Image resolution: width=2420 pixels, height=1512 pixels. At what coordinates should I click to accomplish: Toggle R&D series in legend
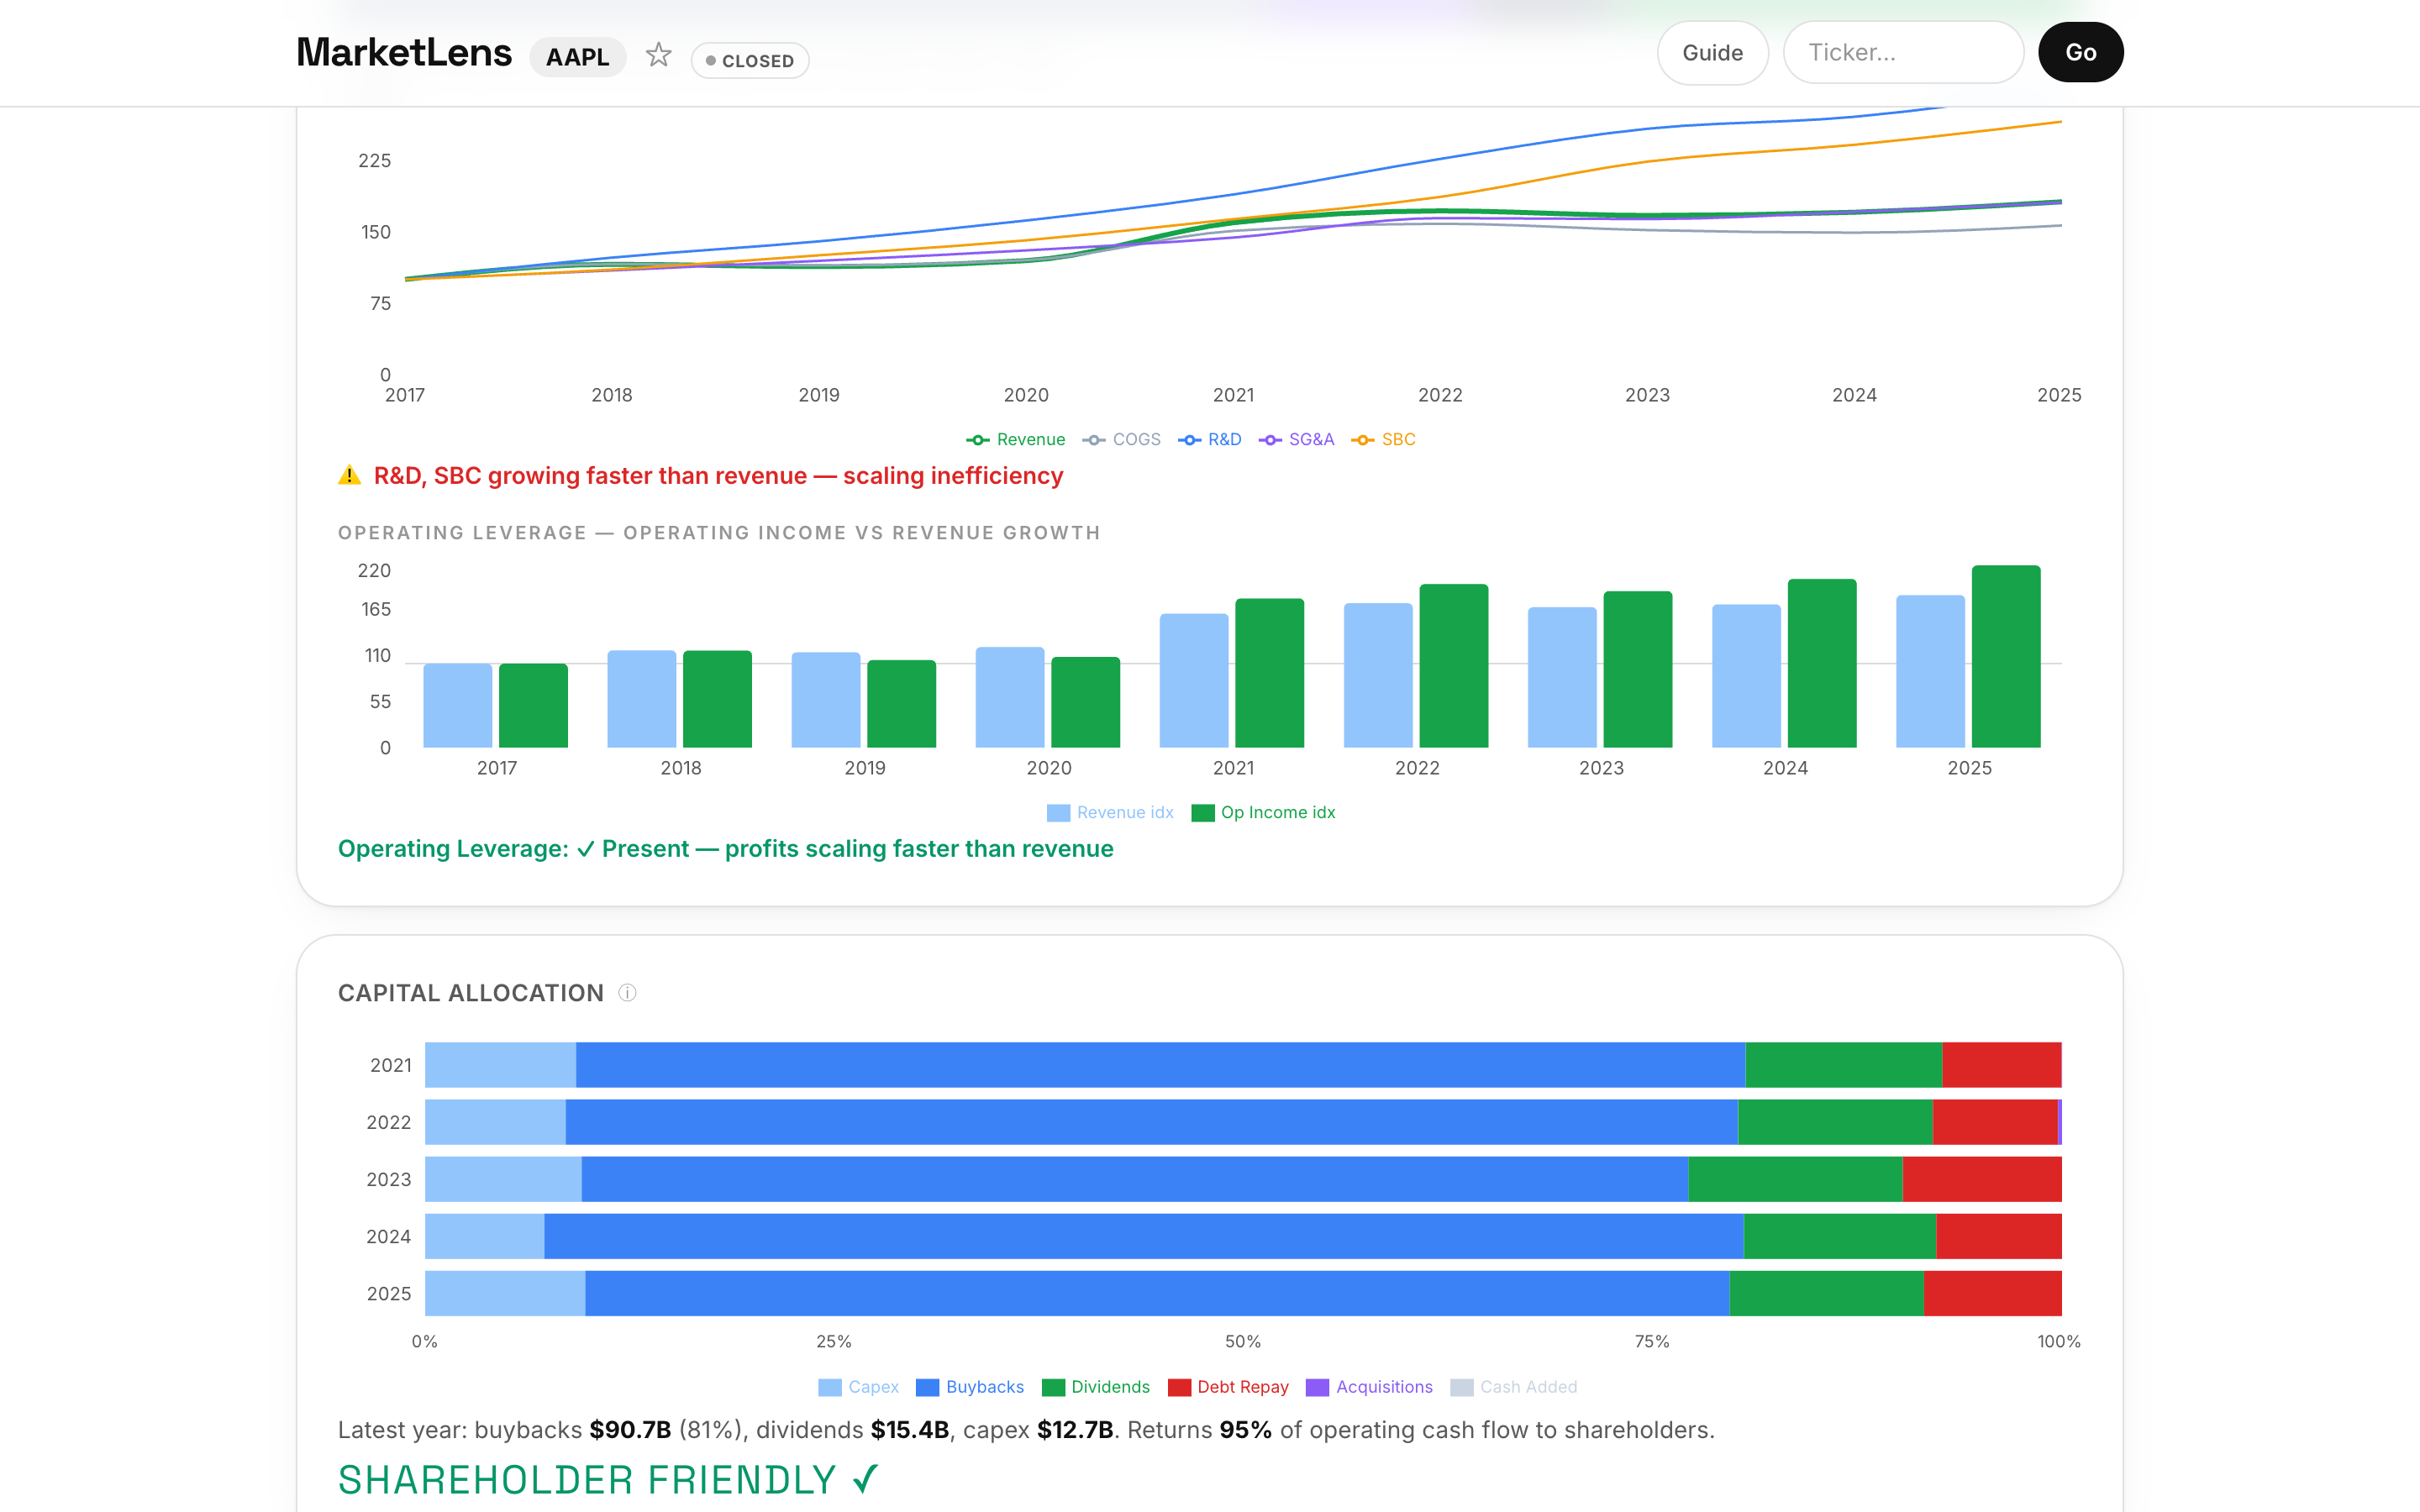click(x=1209, y=439)
